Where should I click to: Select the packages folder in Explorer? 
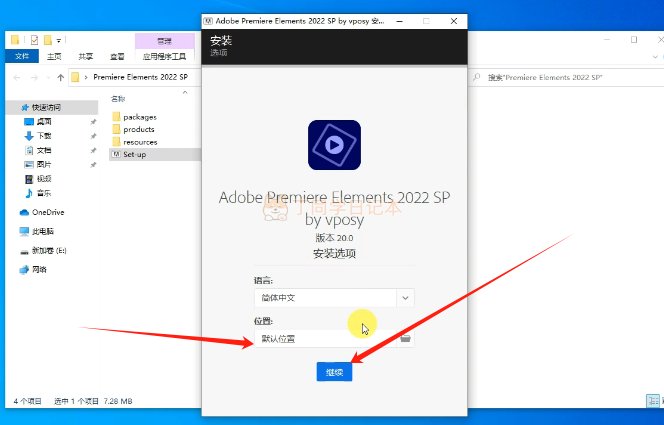click(140, 117)
